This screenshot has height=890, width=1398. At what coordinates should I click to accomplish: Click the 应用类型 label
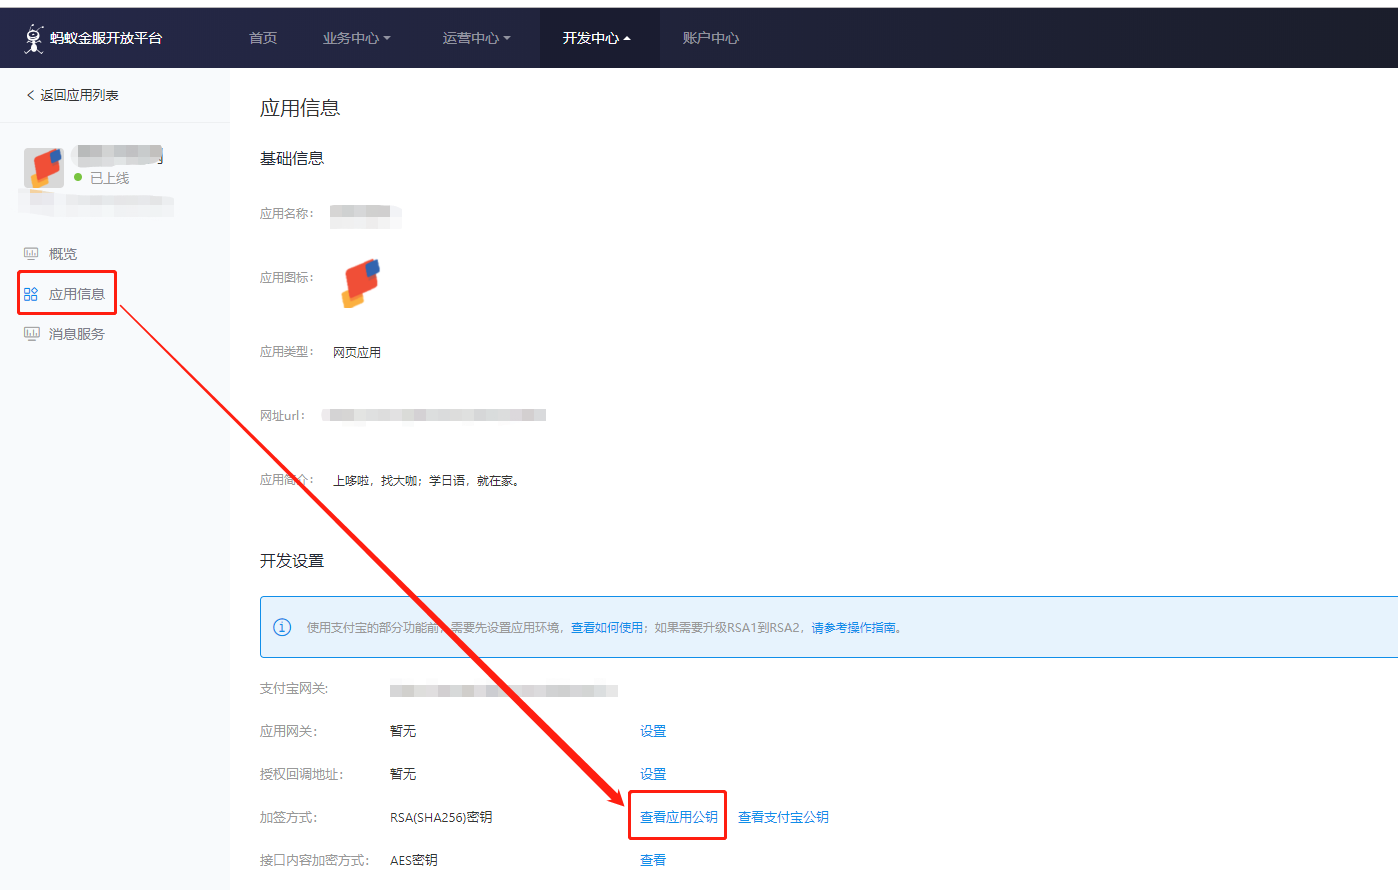(x=287, y=352)
